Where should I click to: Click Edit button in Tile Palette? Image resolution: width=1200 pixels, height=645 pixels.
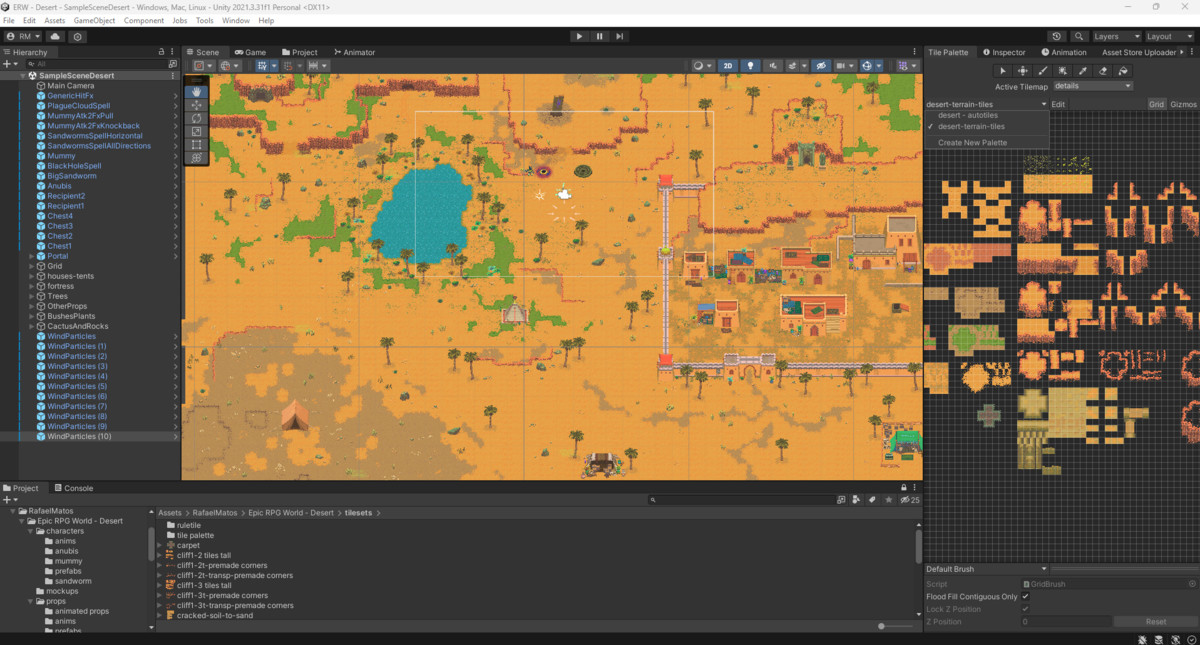point(1058,104)
